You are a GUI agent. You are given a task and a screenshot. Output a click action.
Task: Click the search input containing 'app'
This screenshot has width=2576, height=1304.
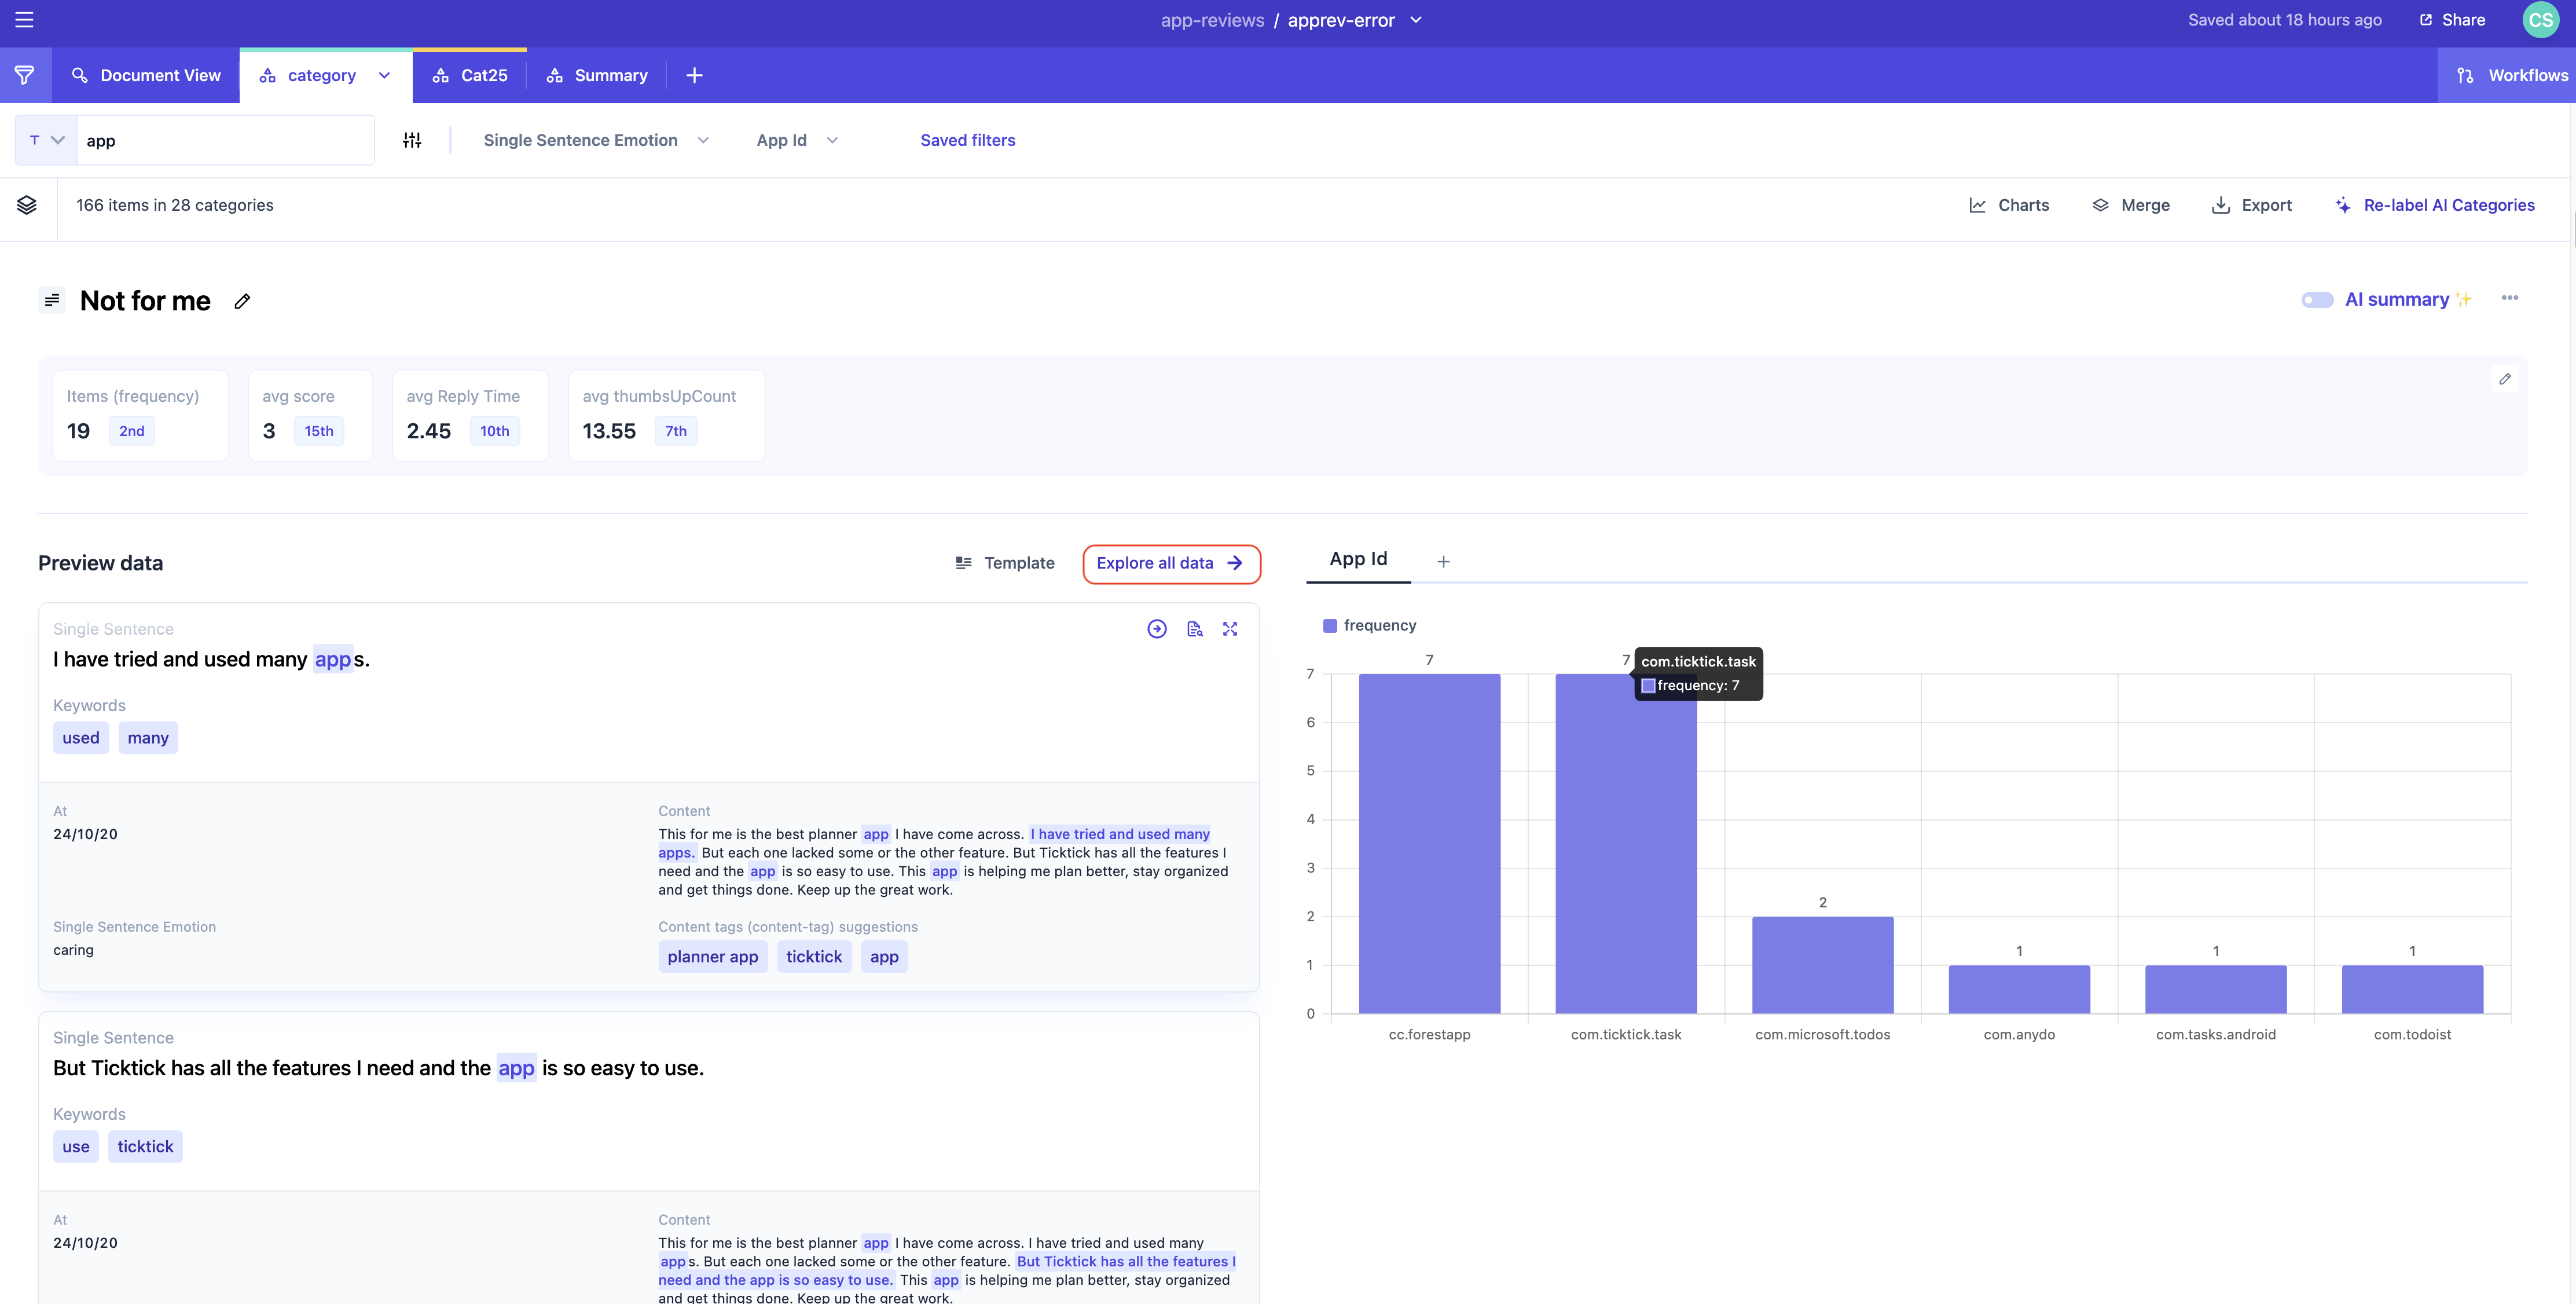click(225, 140)
